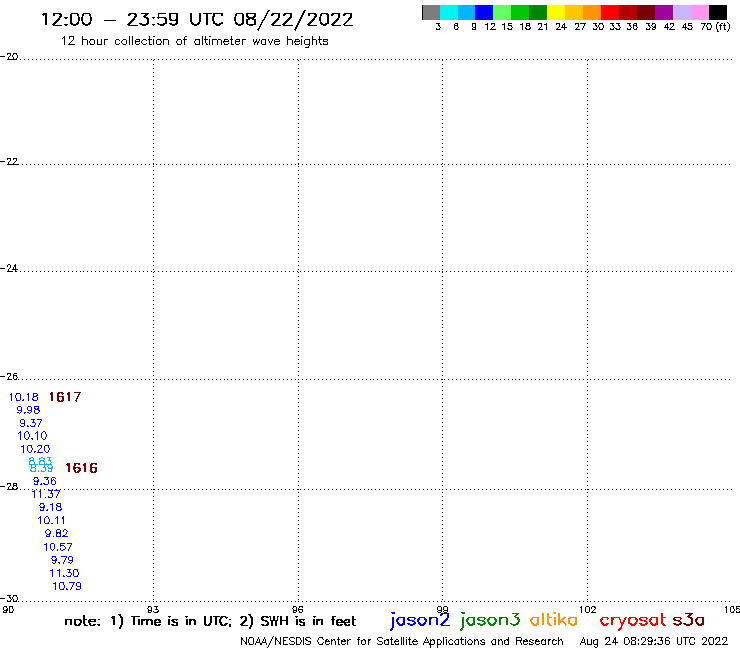This screenshot has width=740, height=650.
Task: Click the bright red 30–33 ft swatch
Action: click(x=610, y=12)
